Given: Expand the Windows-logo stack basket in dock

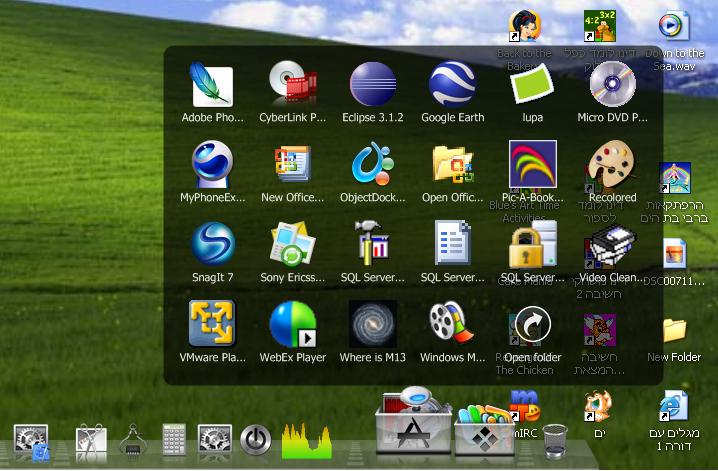Looking at the screenshot, I should tap(484, 430).
